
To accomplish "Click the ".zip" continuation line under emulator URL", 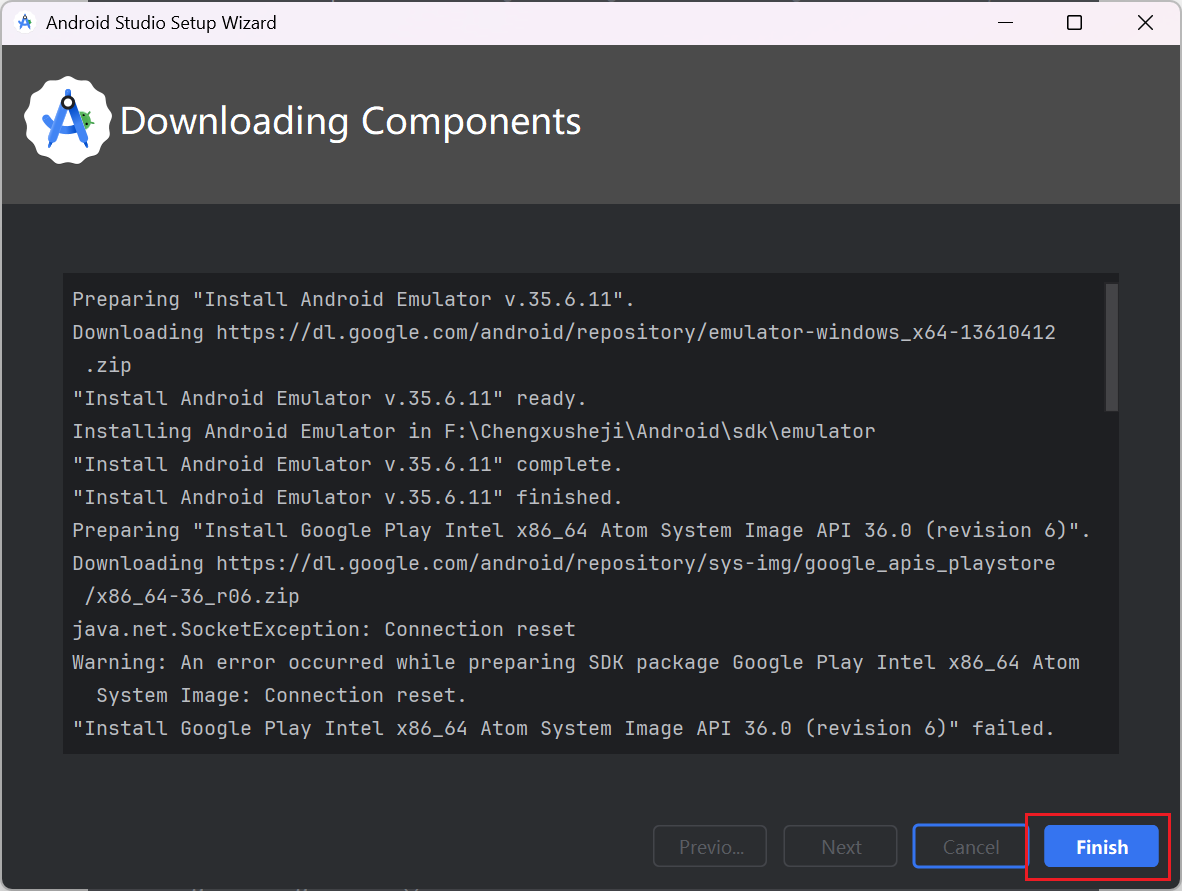I will (x=109, y=366).
